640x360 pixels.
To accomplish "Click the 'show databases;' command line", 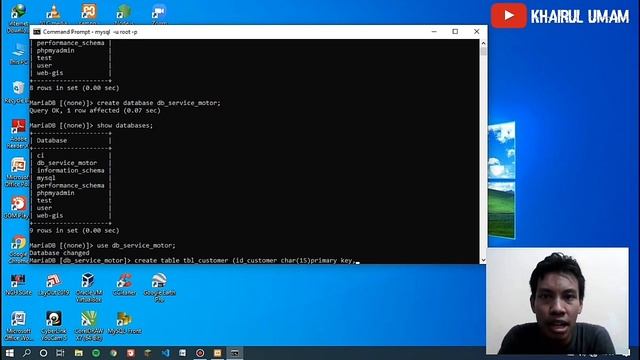I will [x=91, y=125].
